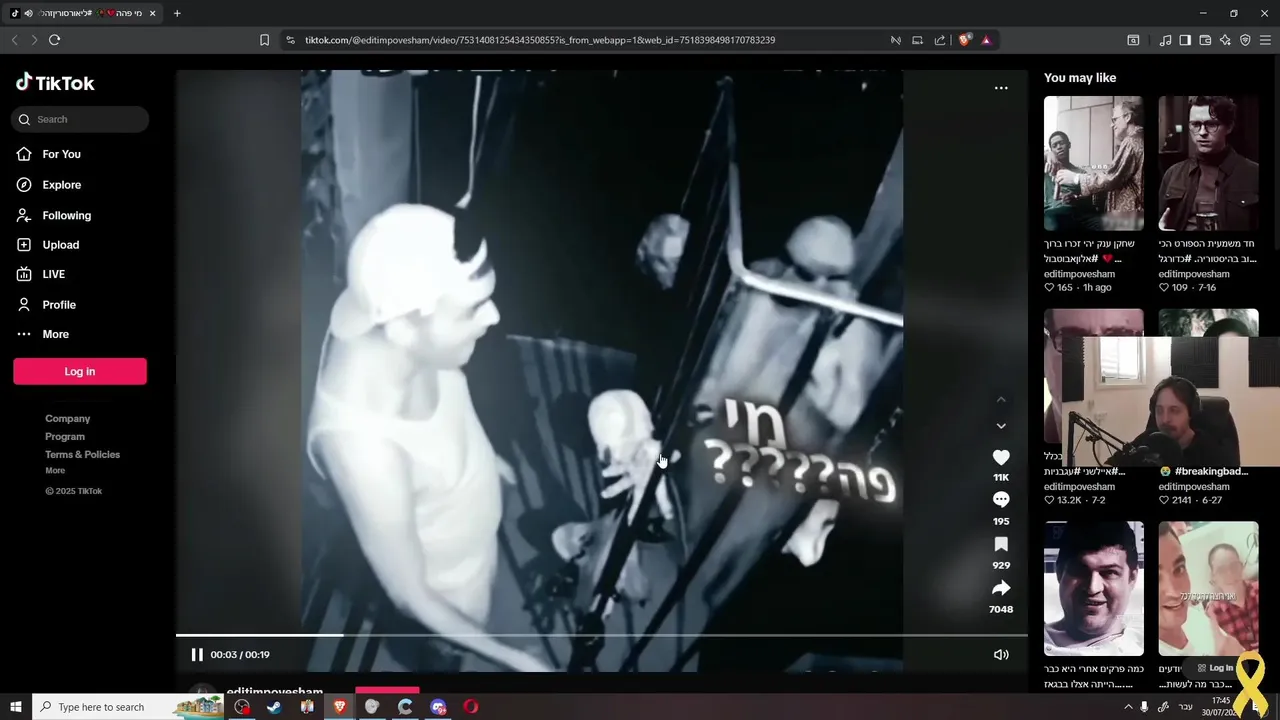Click the share page icon in address bar

point(940,40)
